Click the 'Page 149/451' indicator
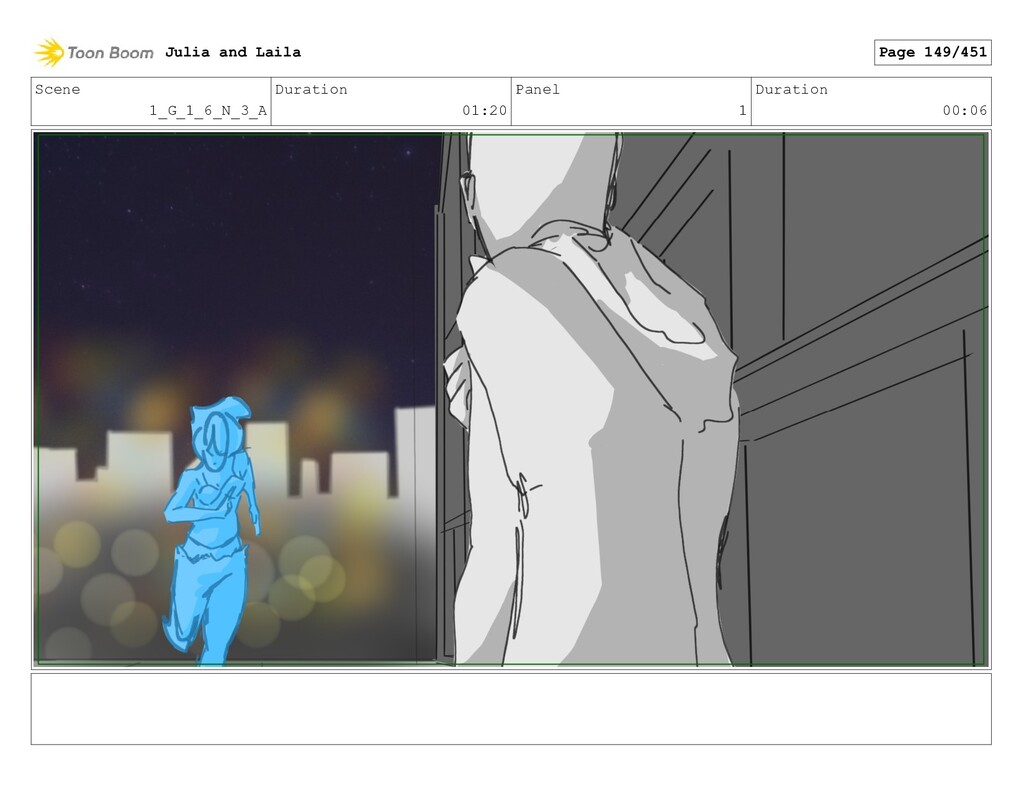Image resolution: width=1024 pixels, height=791 pixels. (x=933, y=52)
